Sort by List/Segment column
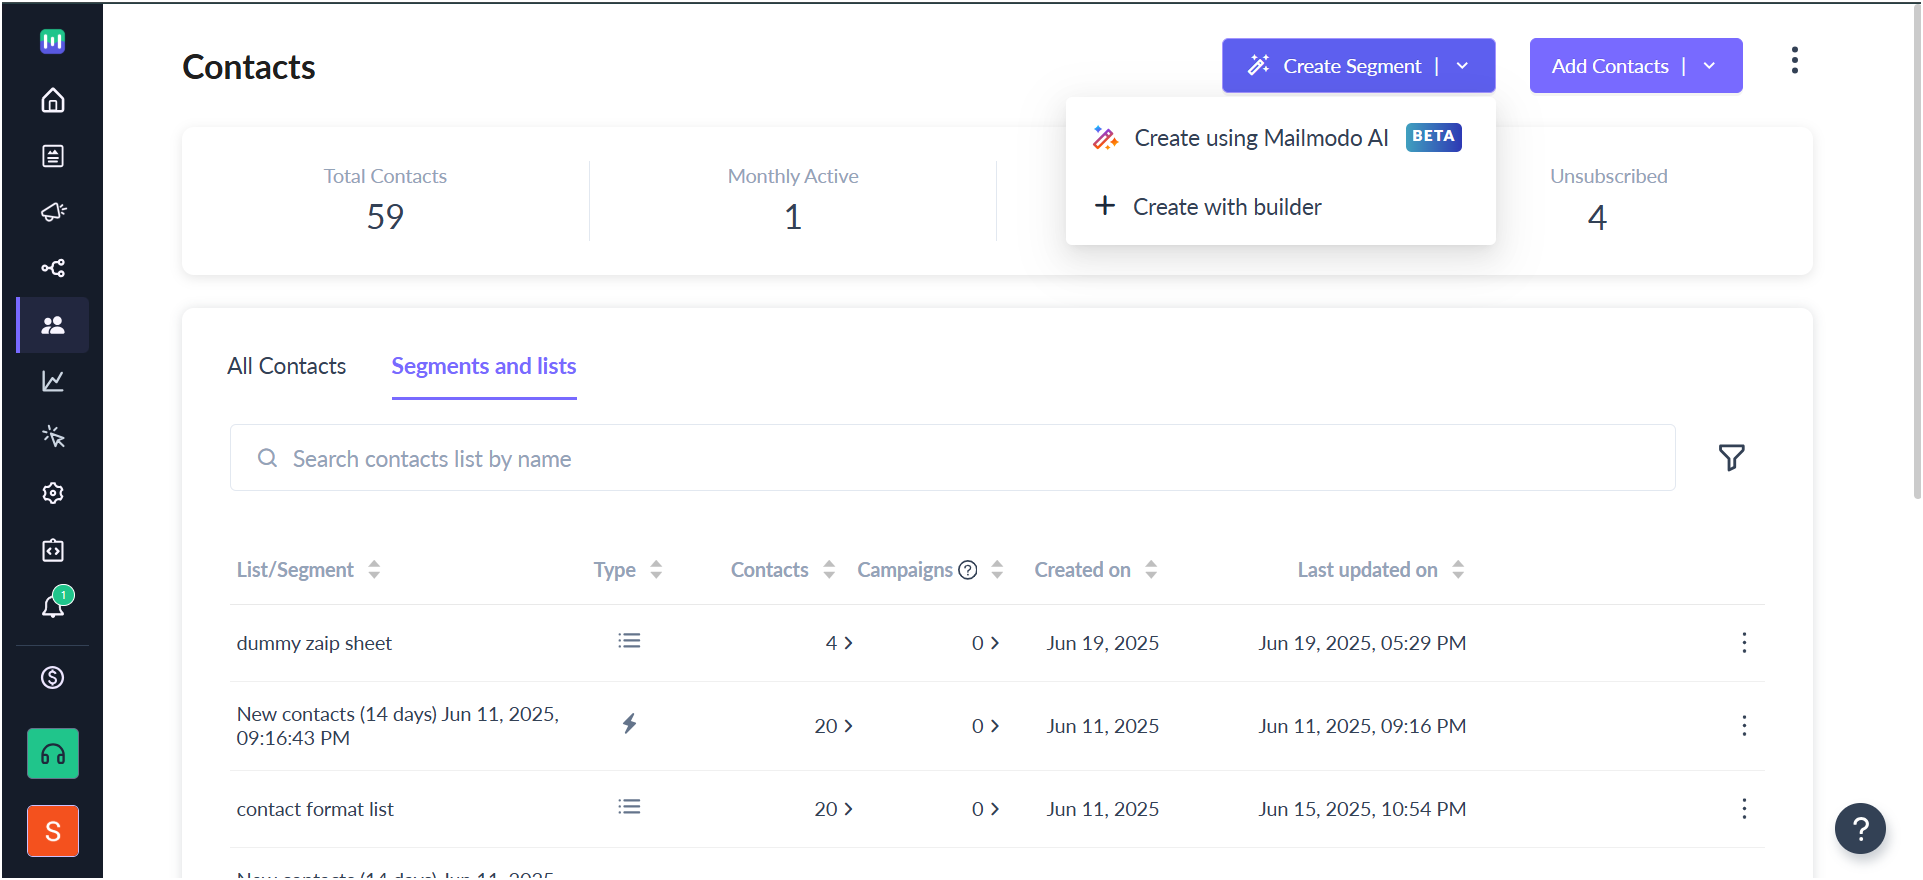This screenshot has width=1923, height=880. [x=374, y=570]
